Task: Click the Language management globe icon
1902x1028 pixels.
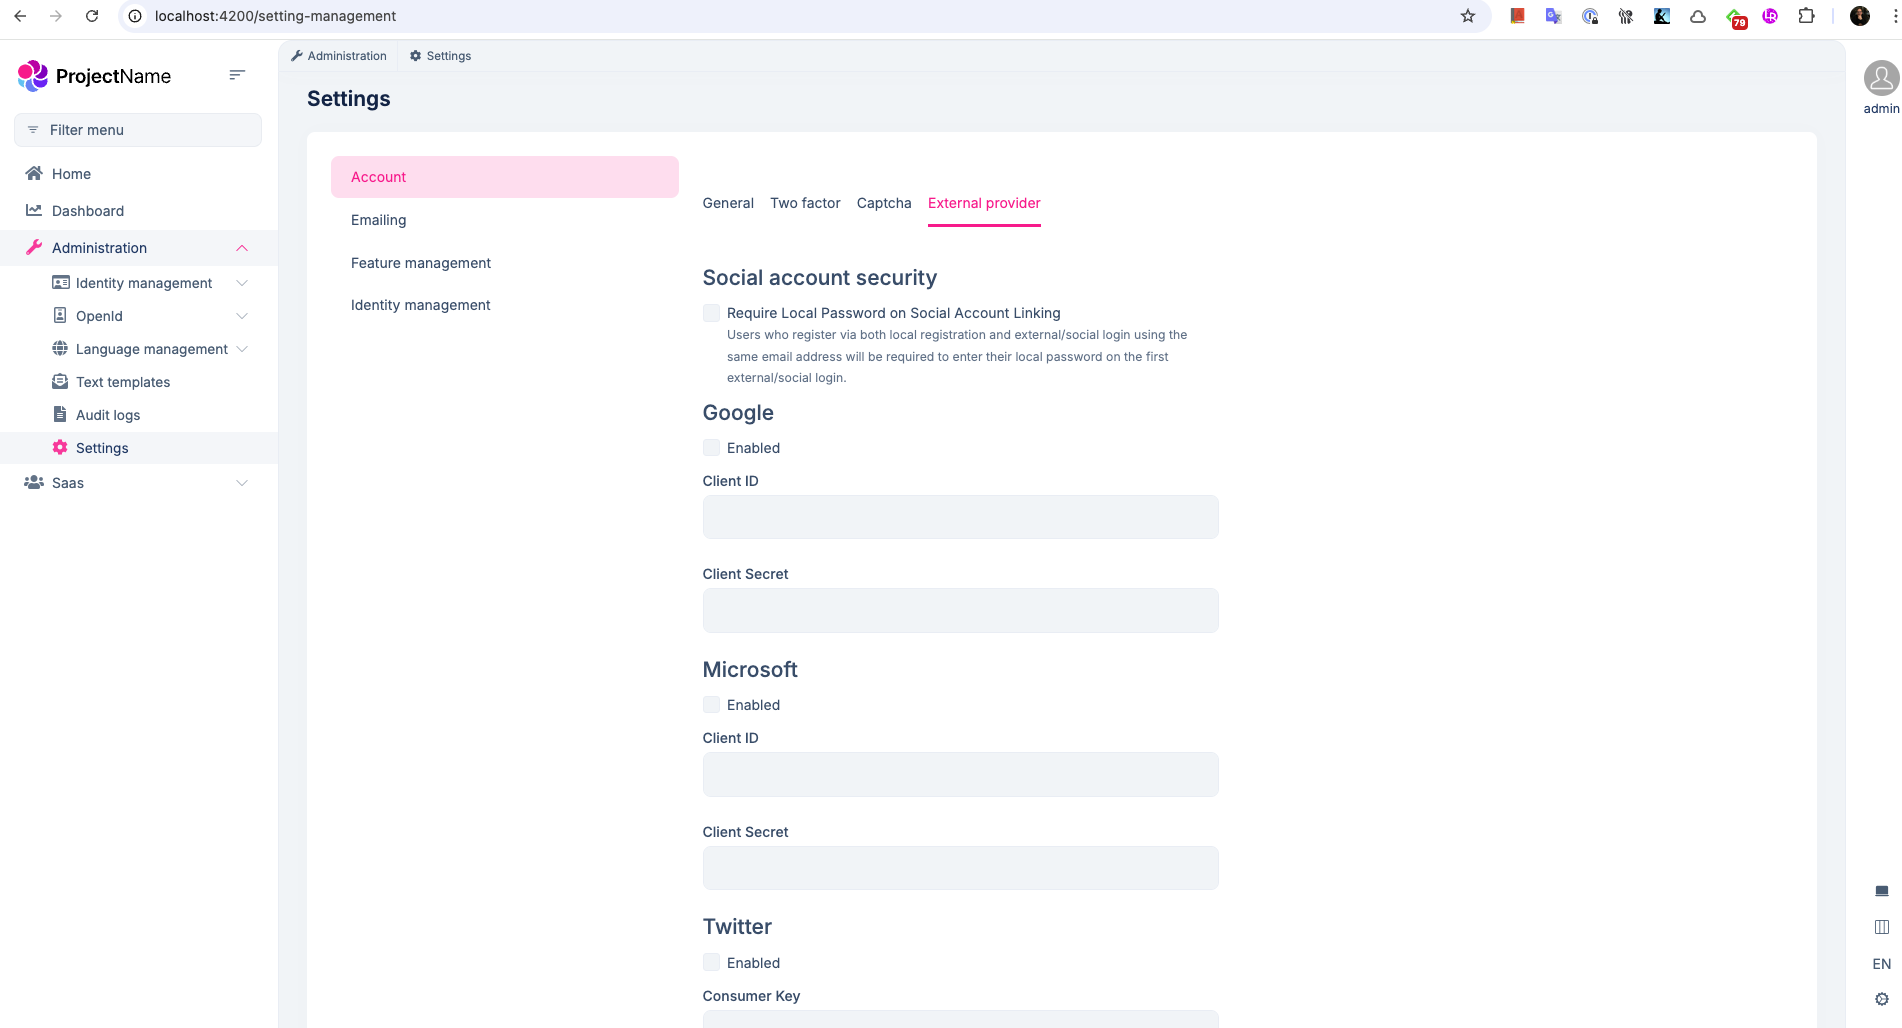Action: click(60, 348)
